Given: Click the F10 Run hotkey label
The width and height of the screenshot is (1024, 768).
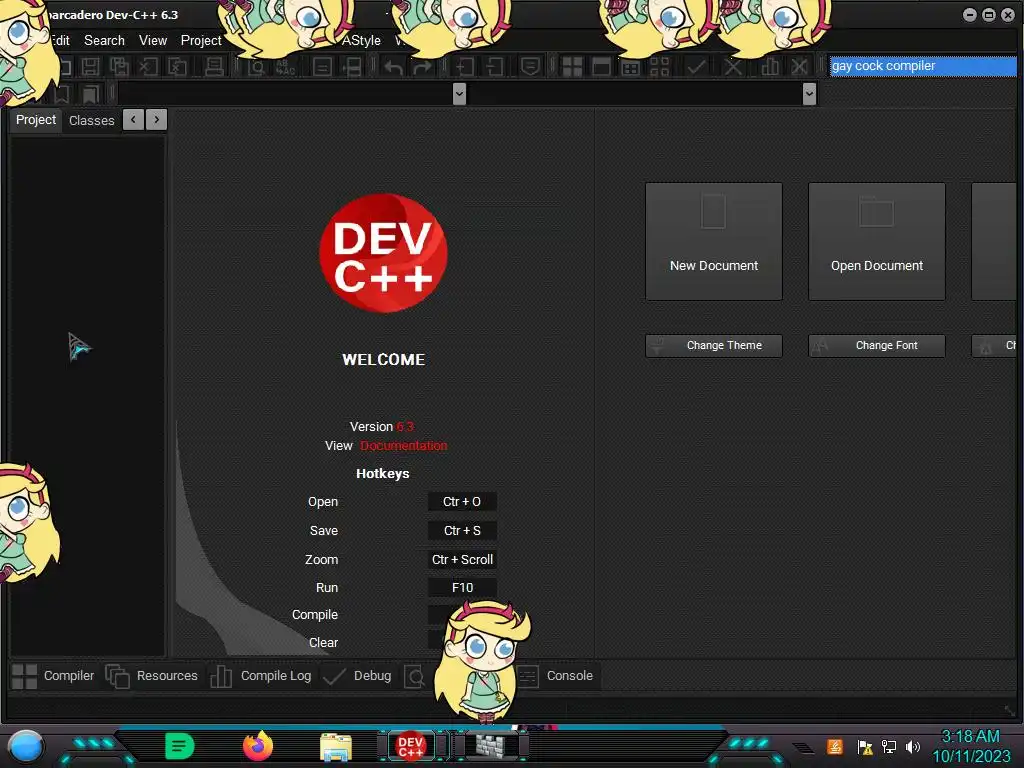Looking at the screenshot, I should 462,588.
